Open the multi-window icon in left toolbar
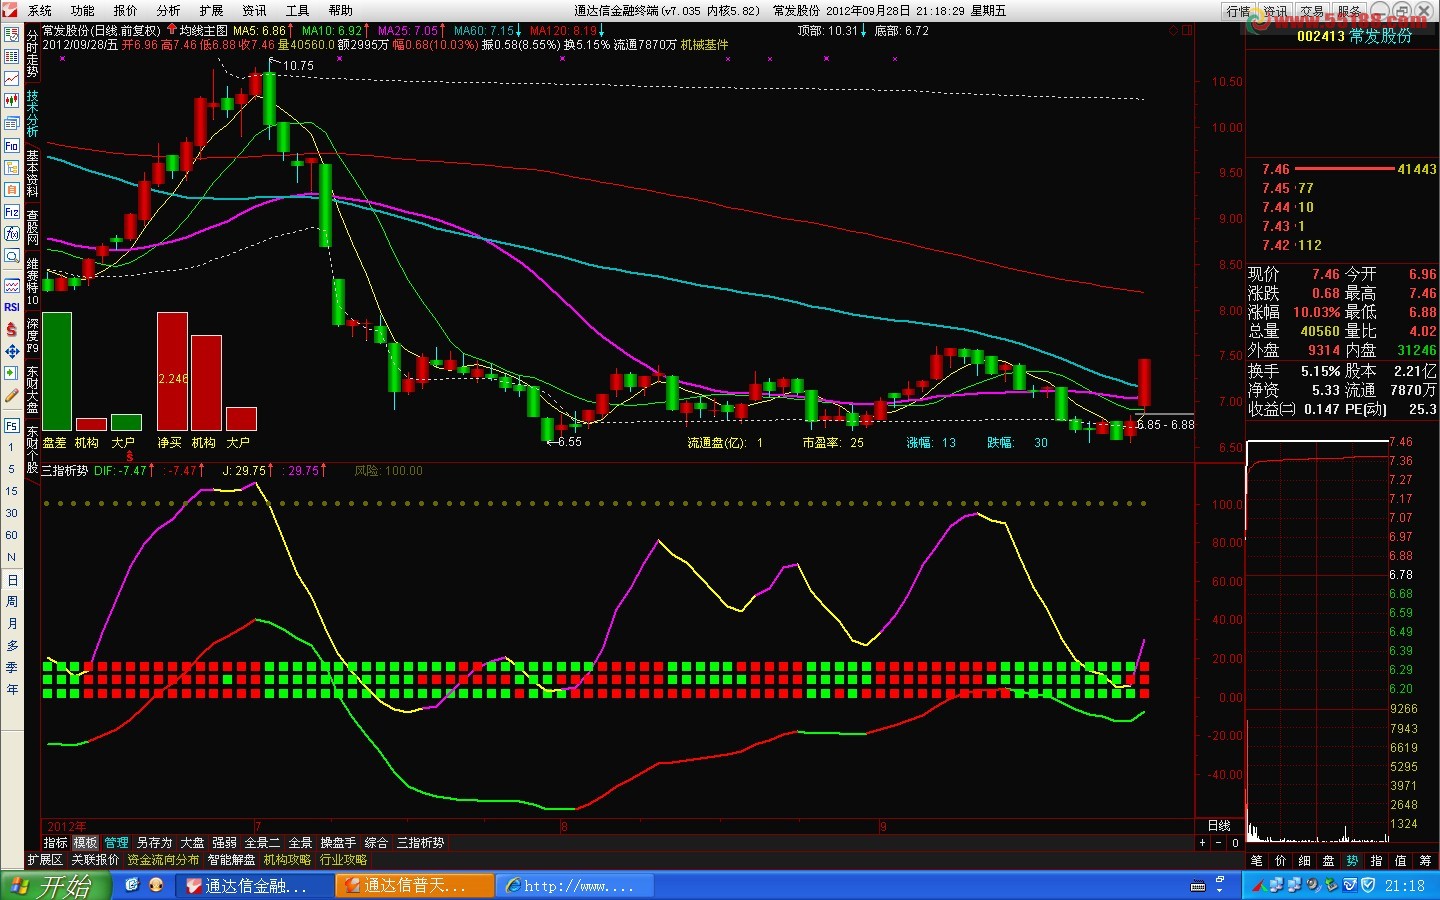Screen dimensions: 1440x900 (x=12, y=123)
